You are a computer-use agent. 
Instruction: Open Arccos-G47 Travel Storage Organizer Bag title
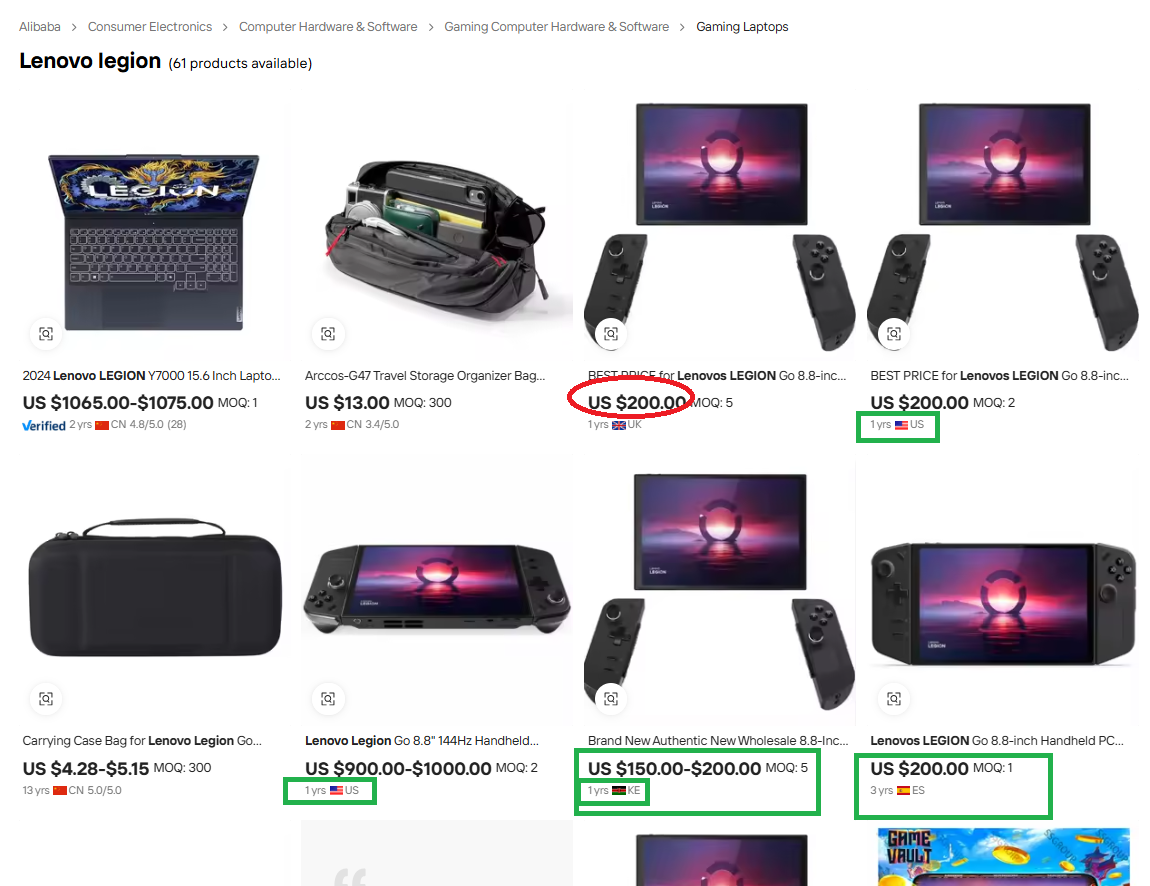[425, 376]
